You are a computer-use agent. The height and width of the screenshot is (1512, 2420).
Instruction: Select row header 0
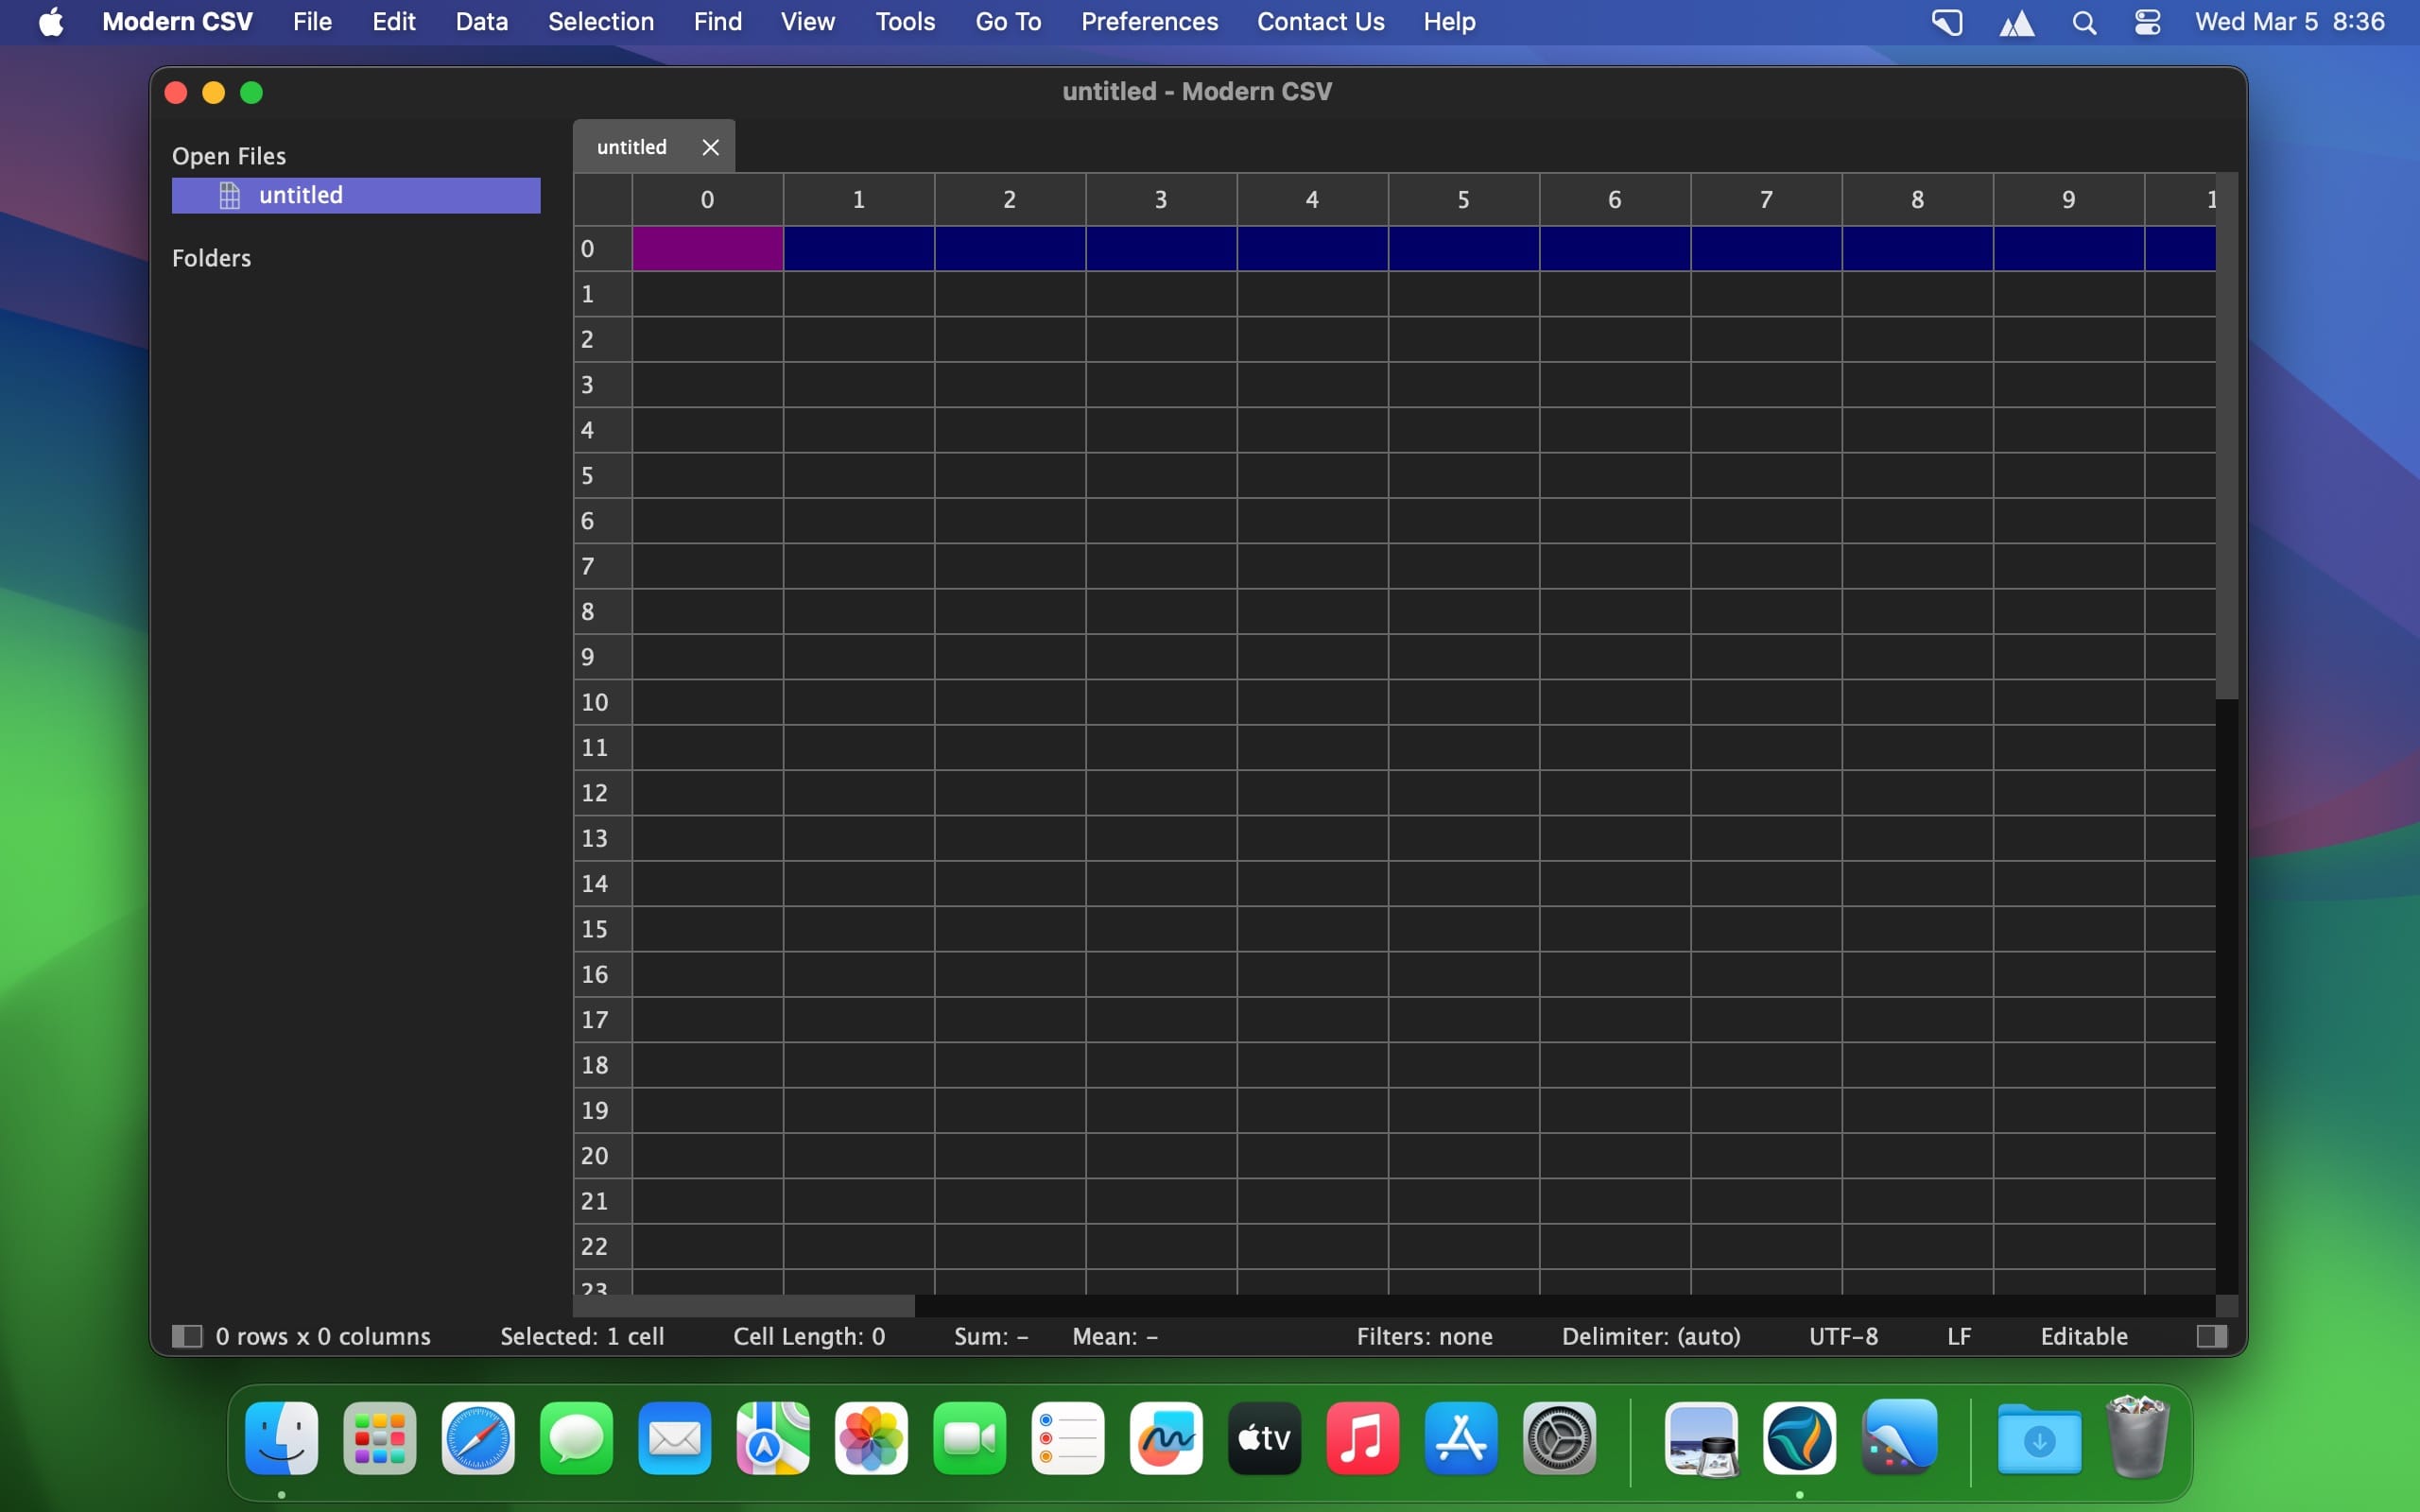[603, 248]
